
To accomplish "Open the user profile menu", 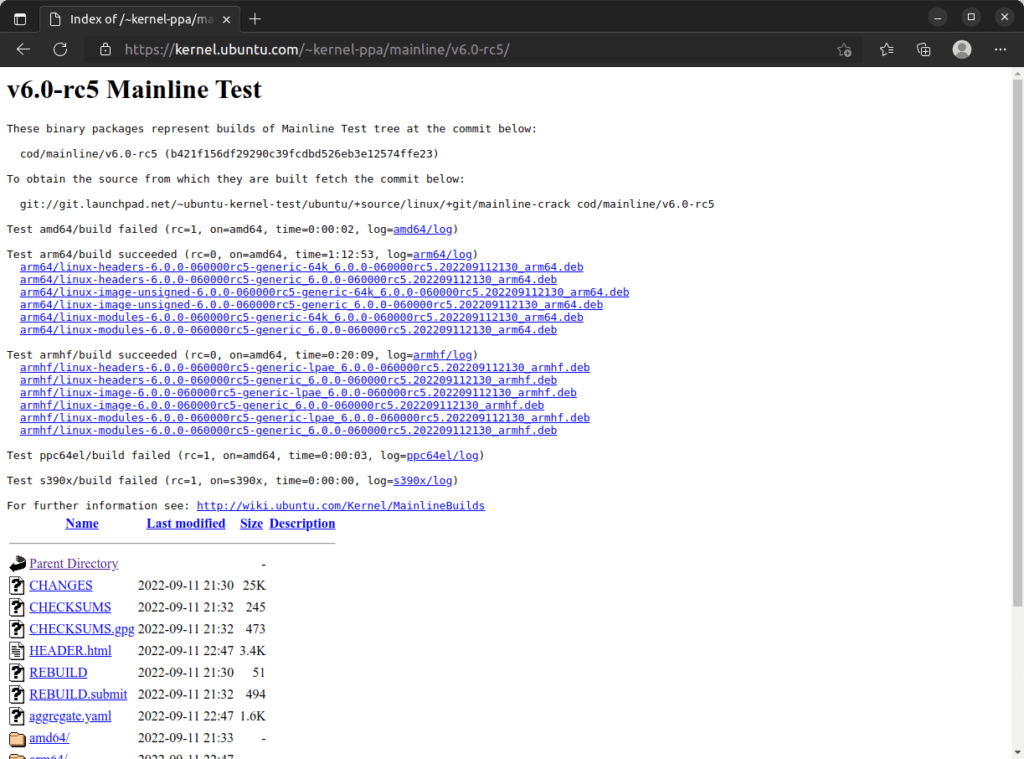I will point(962,50).
